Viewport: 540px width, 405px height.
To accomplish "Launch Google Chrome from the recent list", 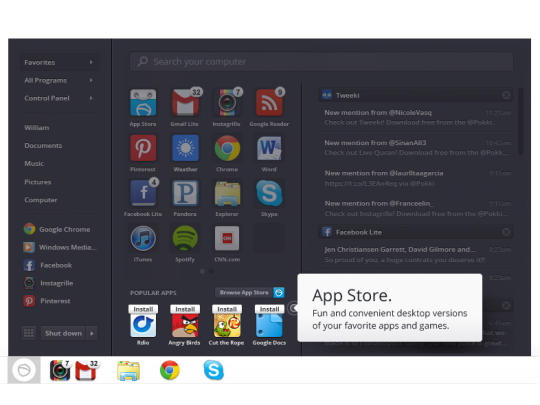I will (57, 229).
